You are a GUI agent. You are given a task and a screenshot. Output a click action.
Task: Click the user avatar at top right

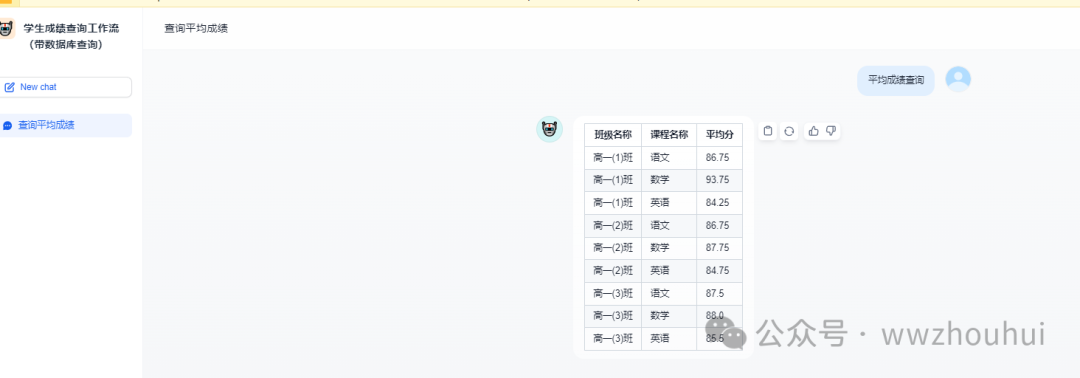(x=958, y=79)
